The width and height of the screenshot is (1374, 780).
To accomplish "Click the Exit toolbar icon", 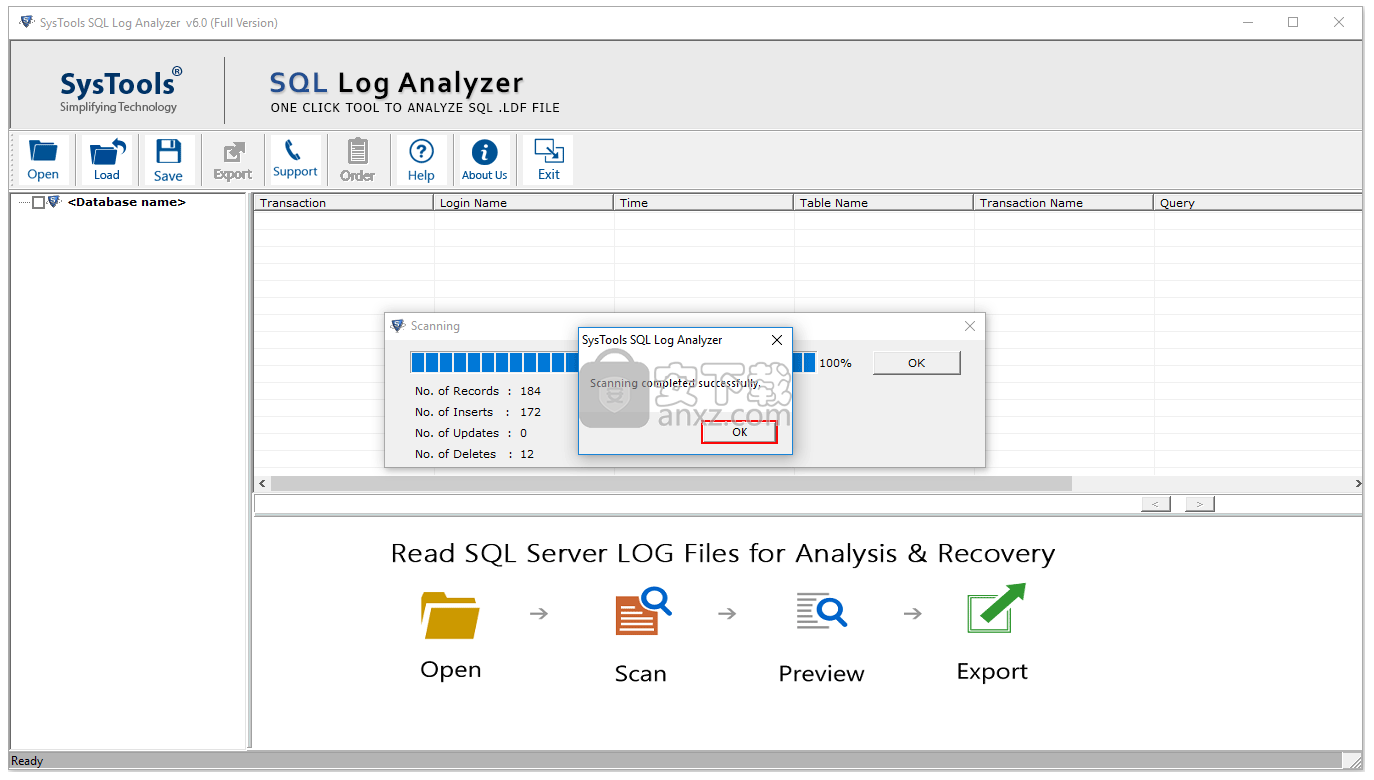I will tap(549, 160).
